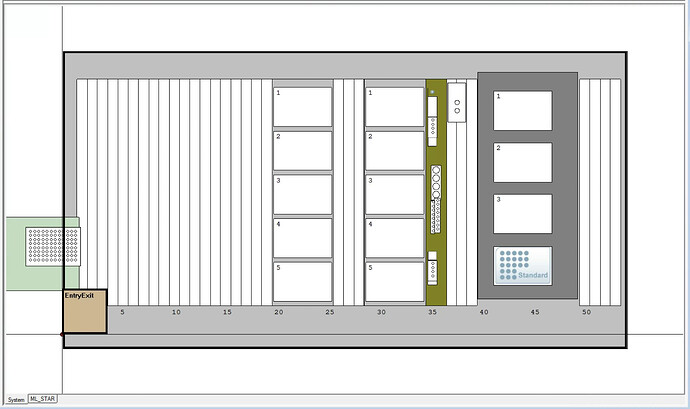
Task: Select the bottom small rack on olive carrier
Action: 433,268
